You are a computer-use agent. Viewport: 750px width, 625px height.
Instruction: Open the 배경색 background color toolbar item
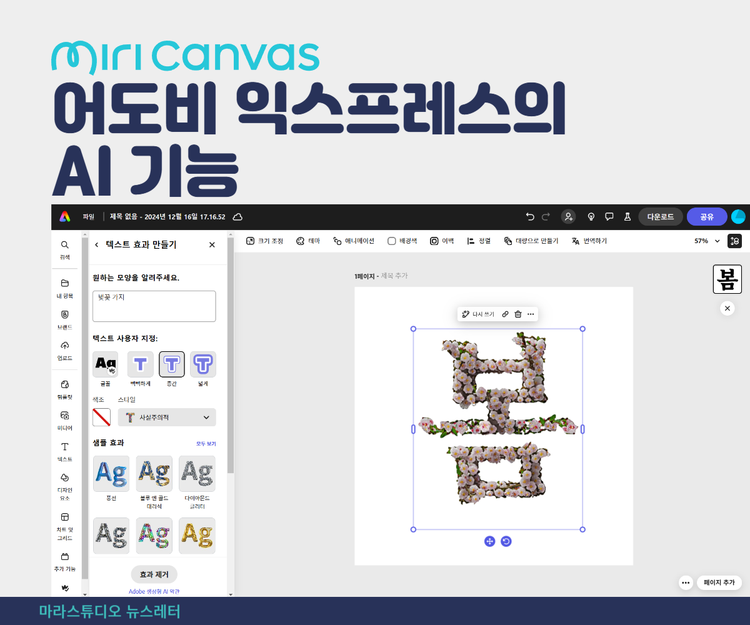pyautogui.click(x=402, y=241)
